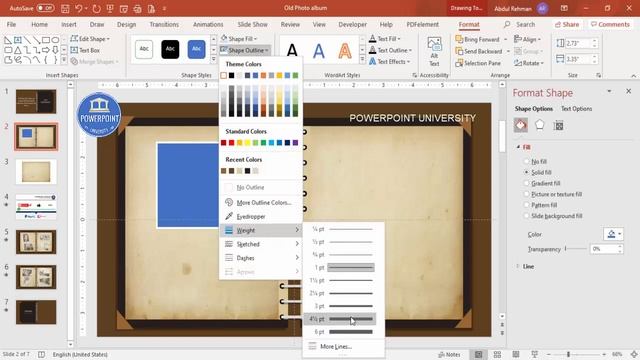Click the fit slide to window icon
640x360 pixels.
click(x=634, y=354)
